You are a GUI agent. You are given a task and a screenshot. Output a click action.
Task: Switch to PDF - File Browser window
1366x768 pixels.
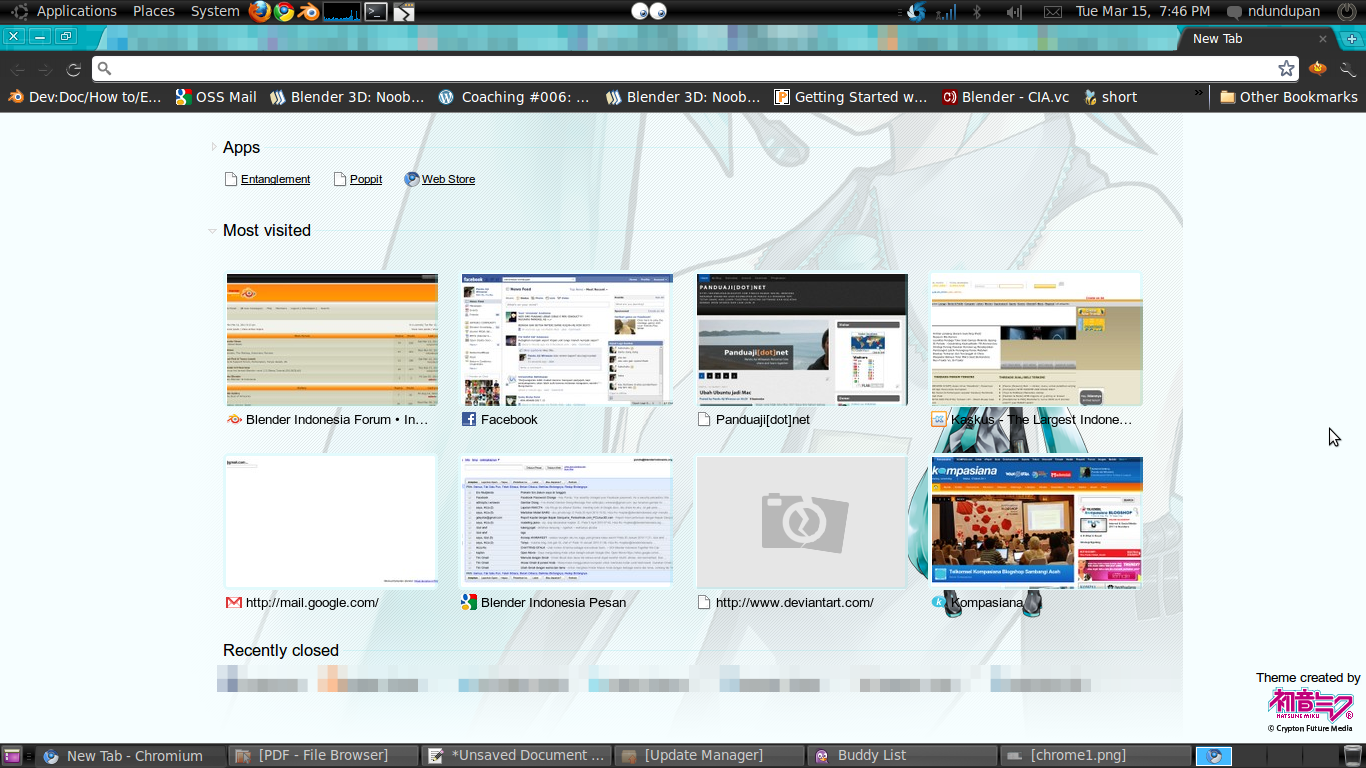tap(325, 756)
